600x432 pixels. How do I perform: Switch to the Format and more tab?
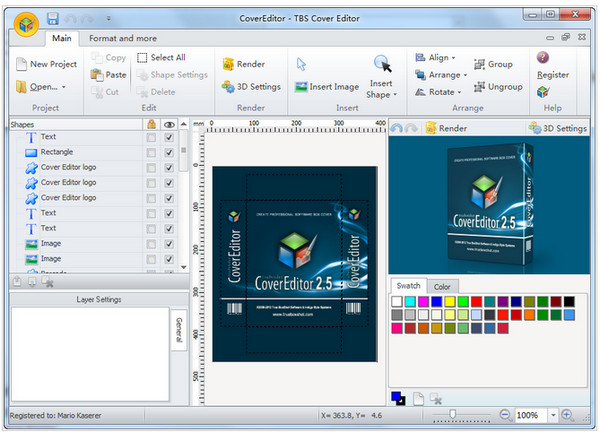(x=124, y=38)
